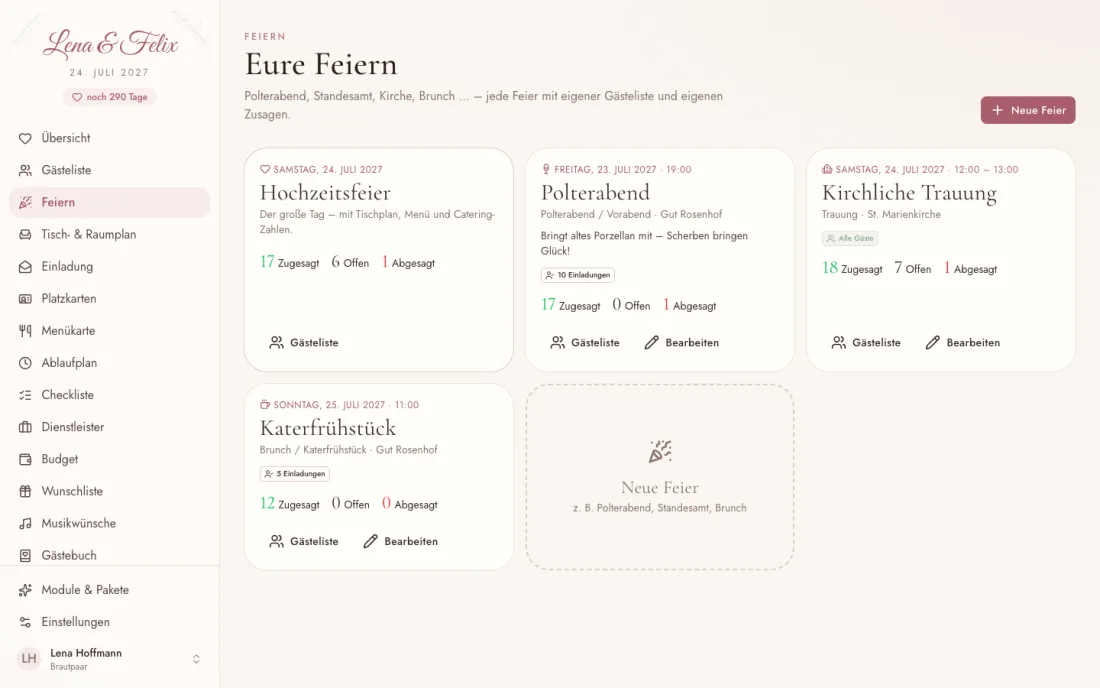This screenshot has height=688, width=1100.
Task: Click the 'Alle Gäste' badge
Action: [x=850, y=238]
